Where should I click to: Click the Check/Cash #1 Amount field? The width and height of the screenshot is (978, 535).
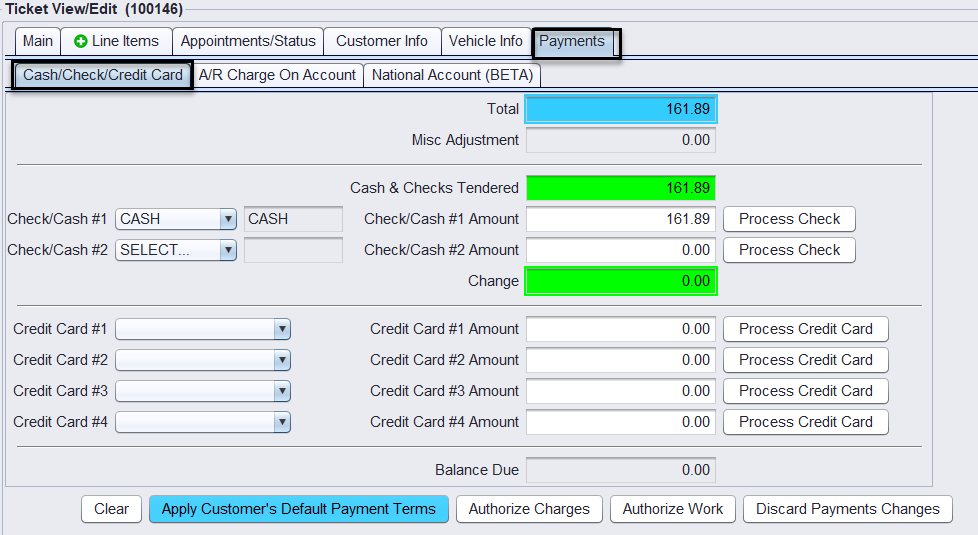(x=620, y=219)
